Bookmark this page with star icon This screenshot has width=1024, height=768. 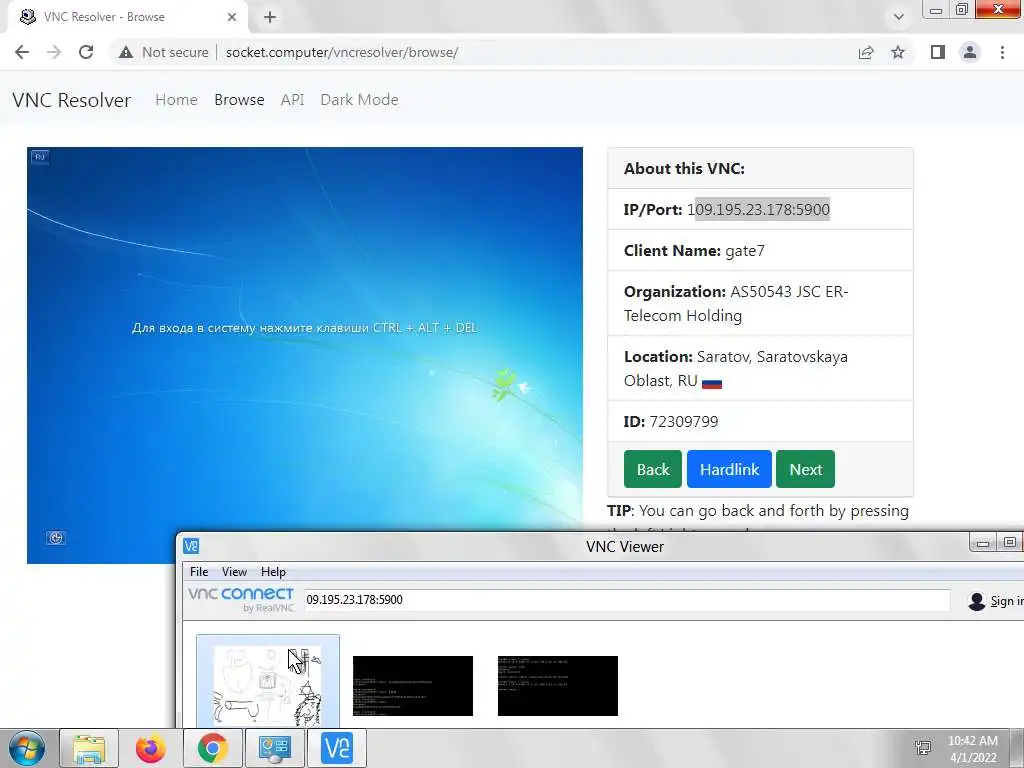point(898,52)
